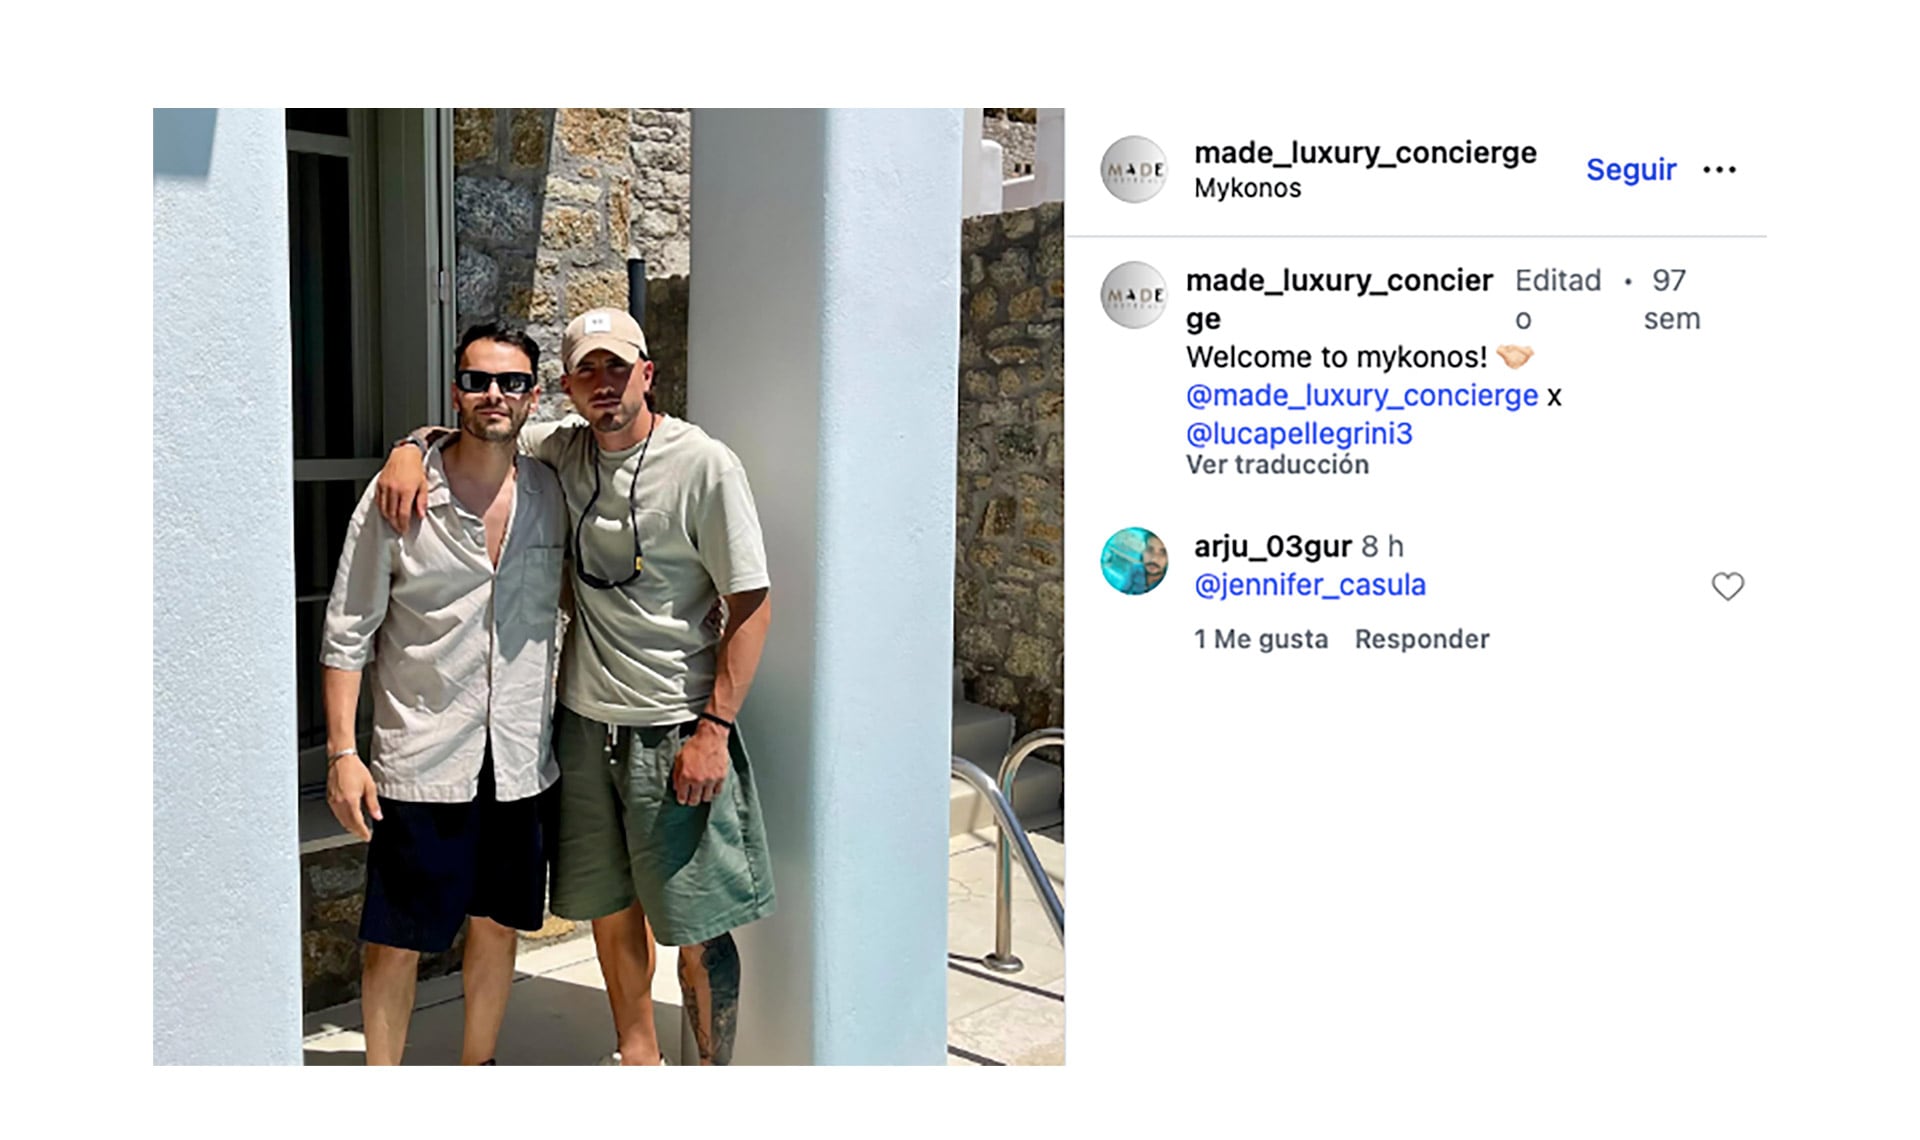Click the 97 sem post timestamp

[x=1671, y=299]
